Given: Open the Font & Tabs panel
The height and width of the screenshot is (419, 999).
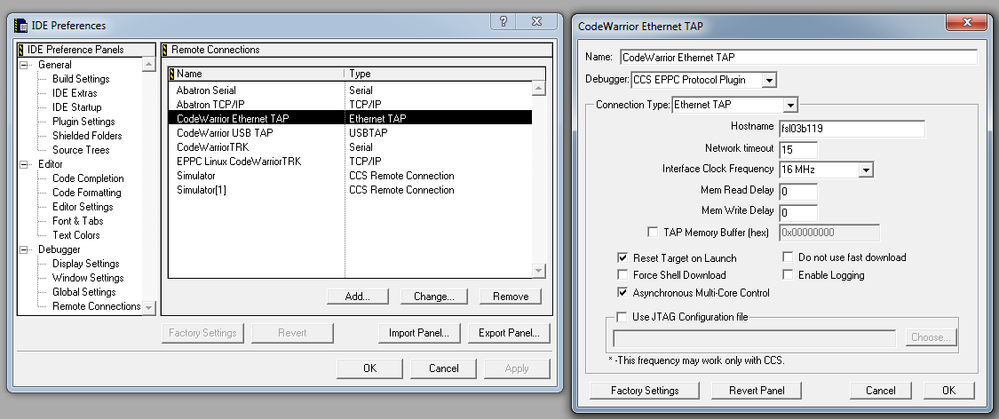Looking at the screenshot, I should point(78,221).
